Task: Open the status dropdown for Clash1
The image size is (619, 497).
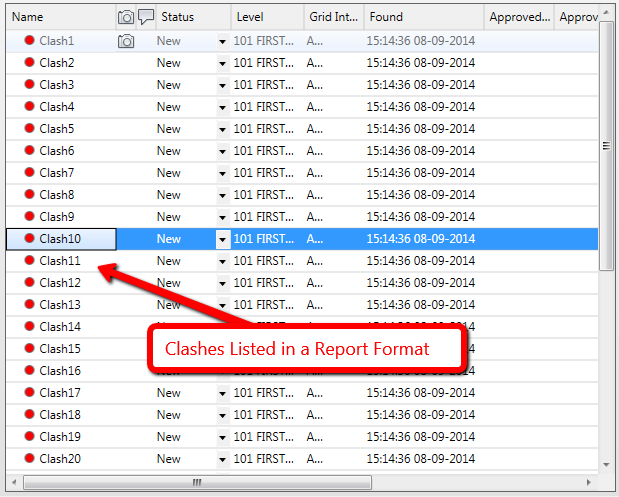Action: (x=223, y=41)
